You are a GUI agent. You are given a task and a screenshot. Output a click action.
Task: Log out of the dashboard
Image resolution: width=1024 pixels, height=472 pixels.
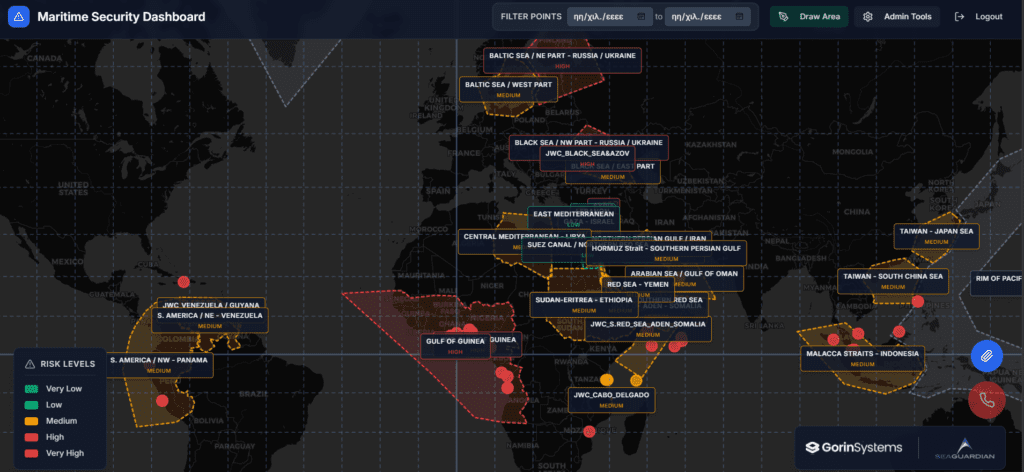[979, 17]
